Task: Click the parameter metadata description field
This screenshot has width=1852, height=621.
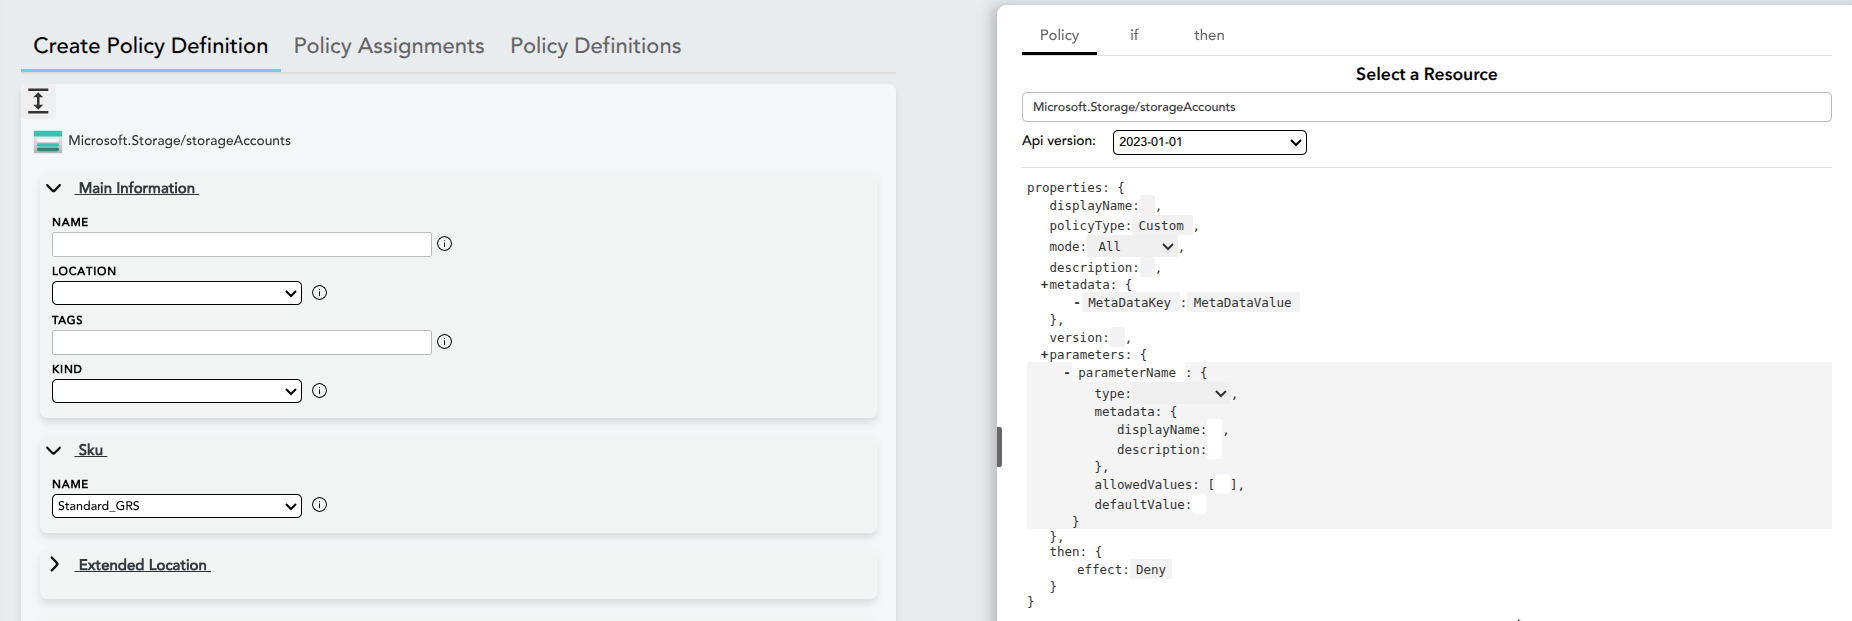Action: [1215, 450]
